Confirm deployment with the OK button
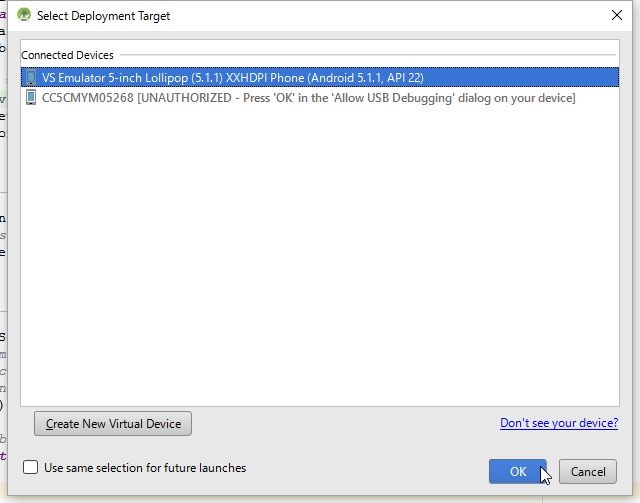This screenshot has height=503, width=640. (x=517, y=472)
